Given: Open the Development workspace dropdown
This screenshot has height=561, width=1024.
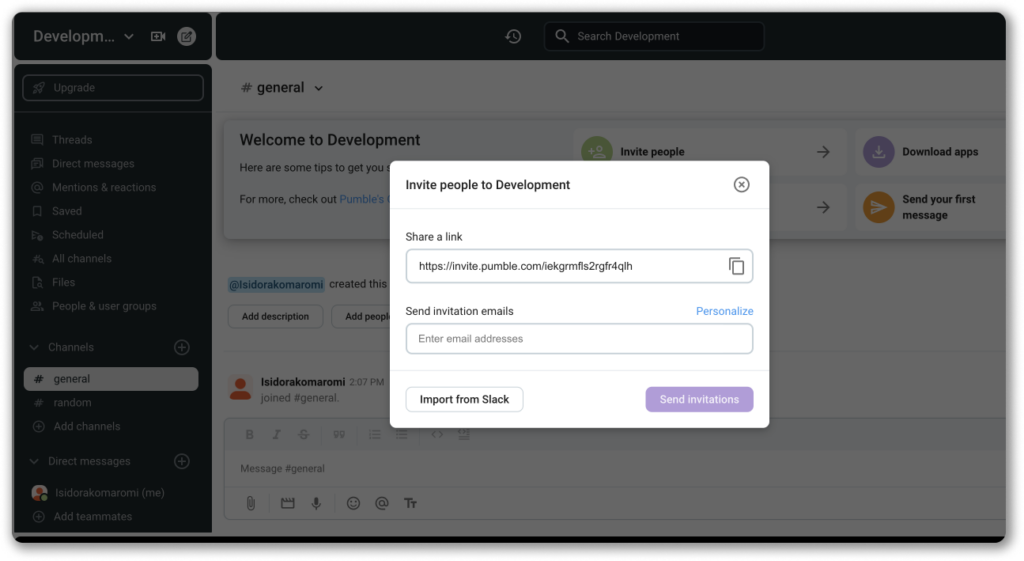Looking at the screenshot, I should click(x=83, y=37).
